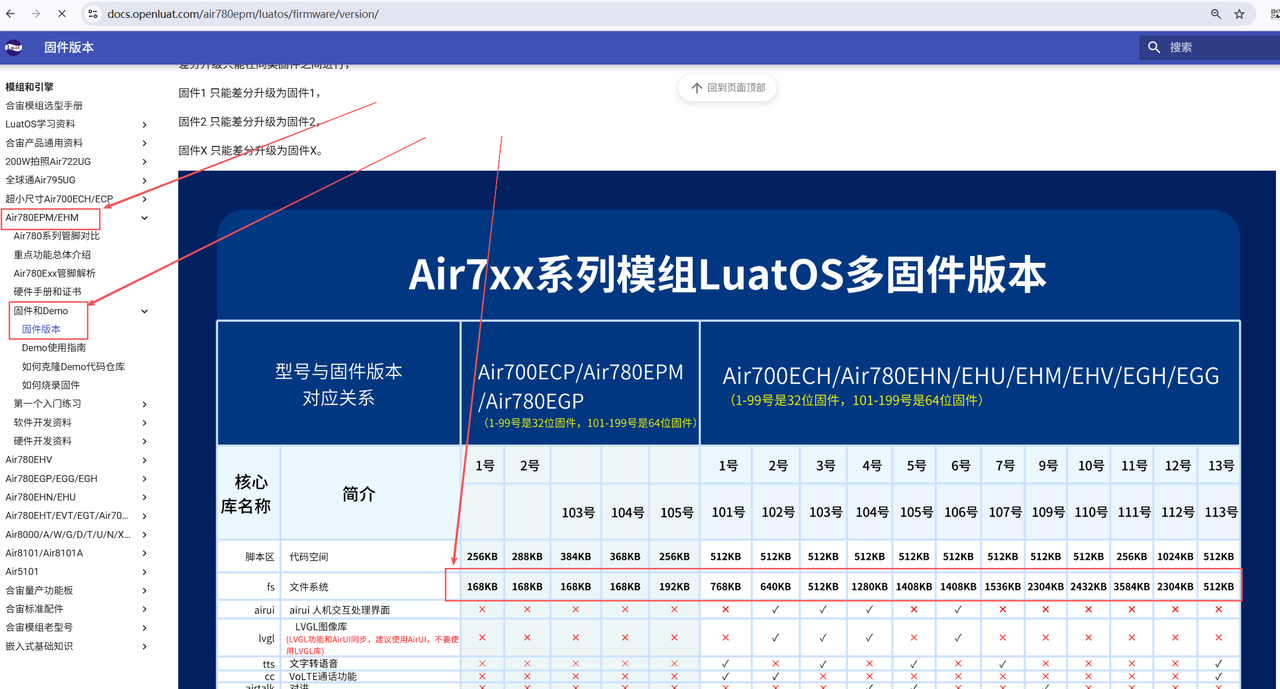Stop page loading with X icon
Viewport: 1280px width, 689px height.
(x=62, y=14)
